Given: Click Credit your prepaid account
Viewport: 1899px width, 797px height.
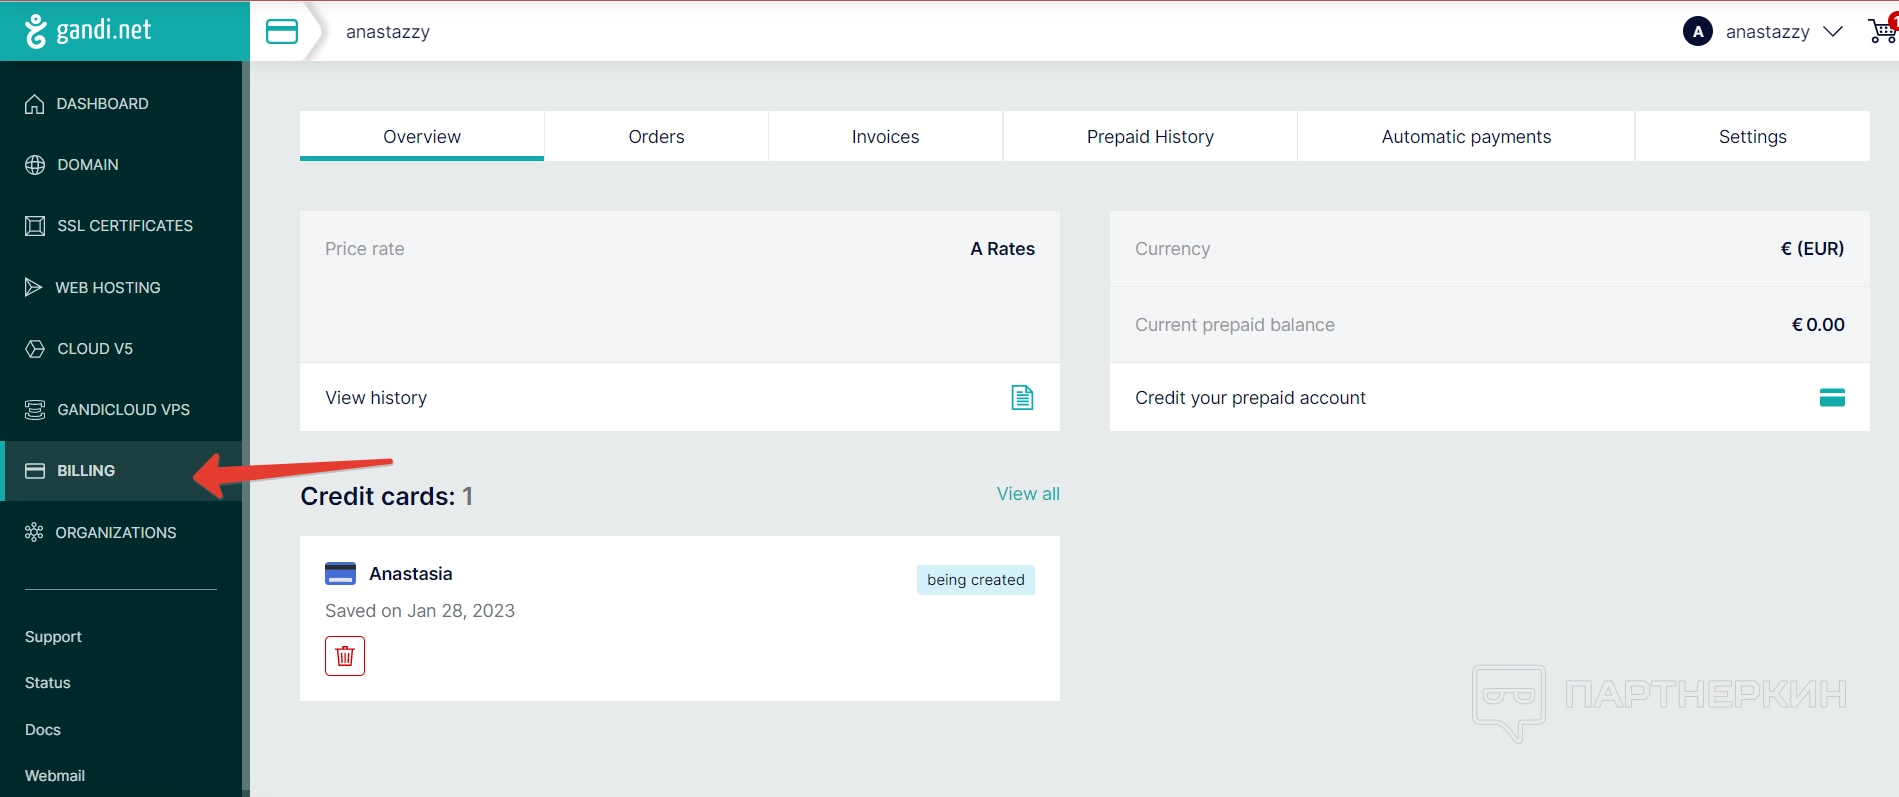Looking at the screenshot, I should pos(1490,398).
